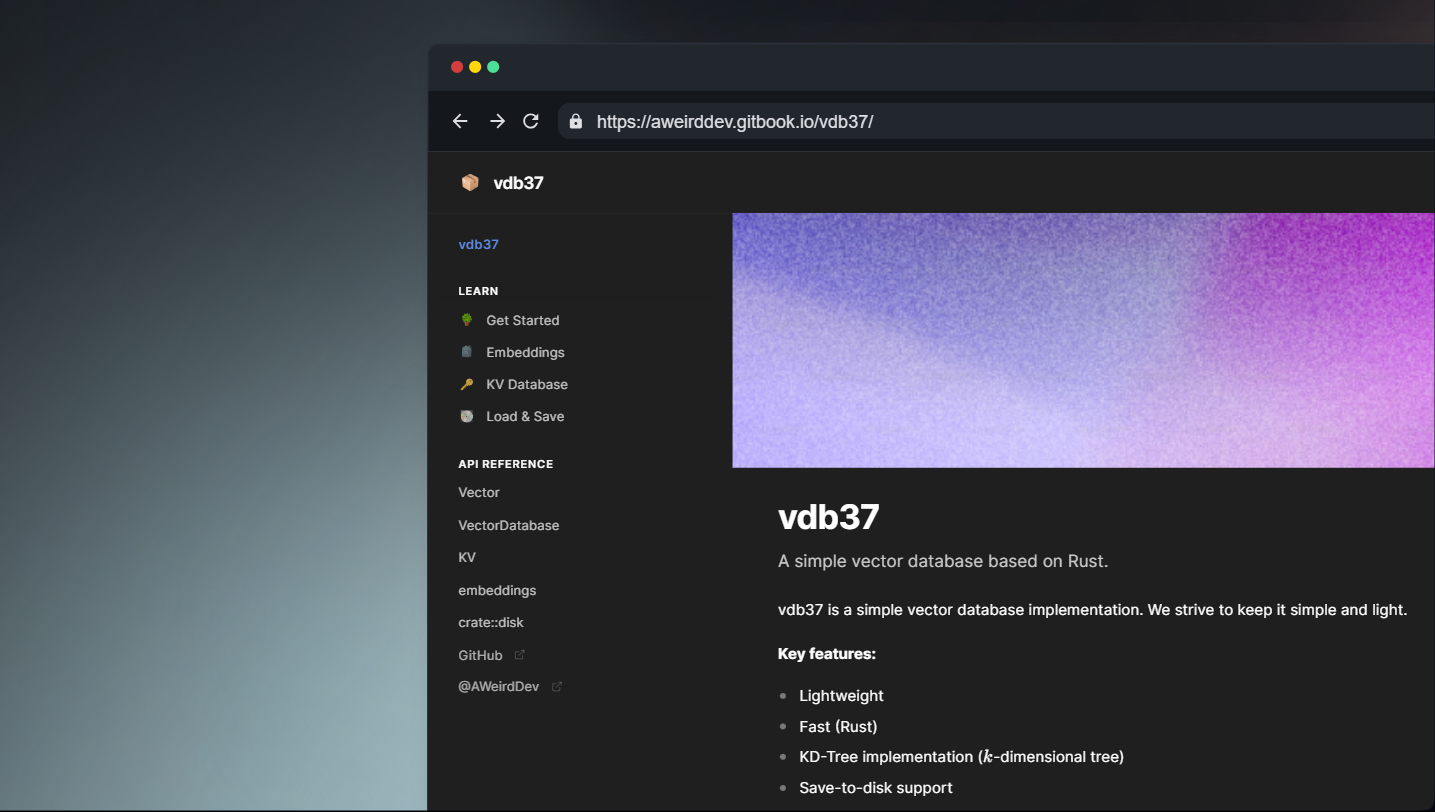Open the Vector API reference

coord(478,492)
